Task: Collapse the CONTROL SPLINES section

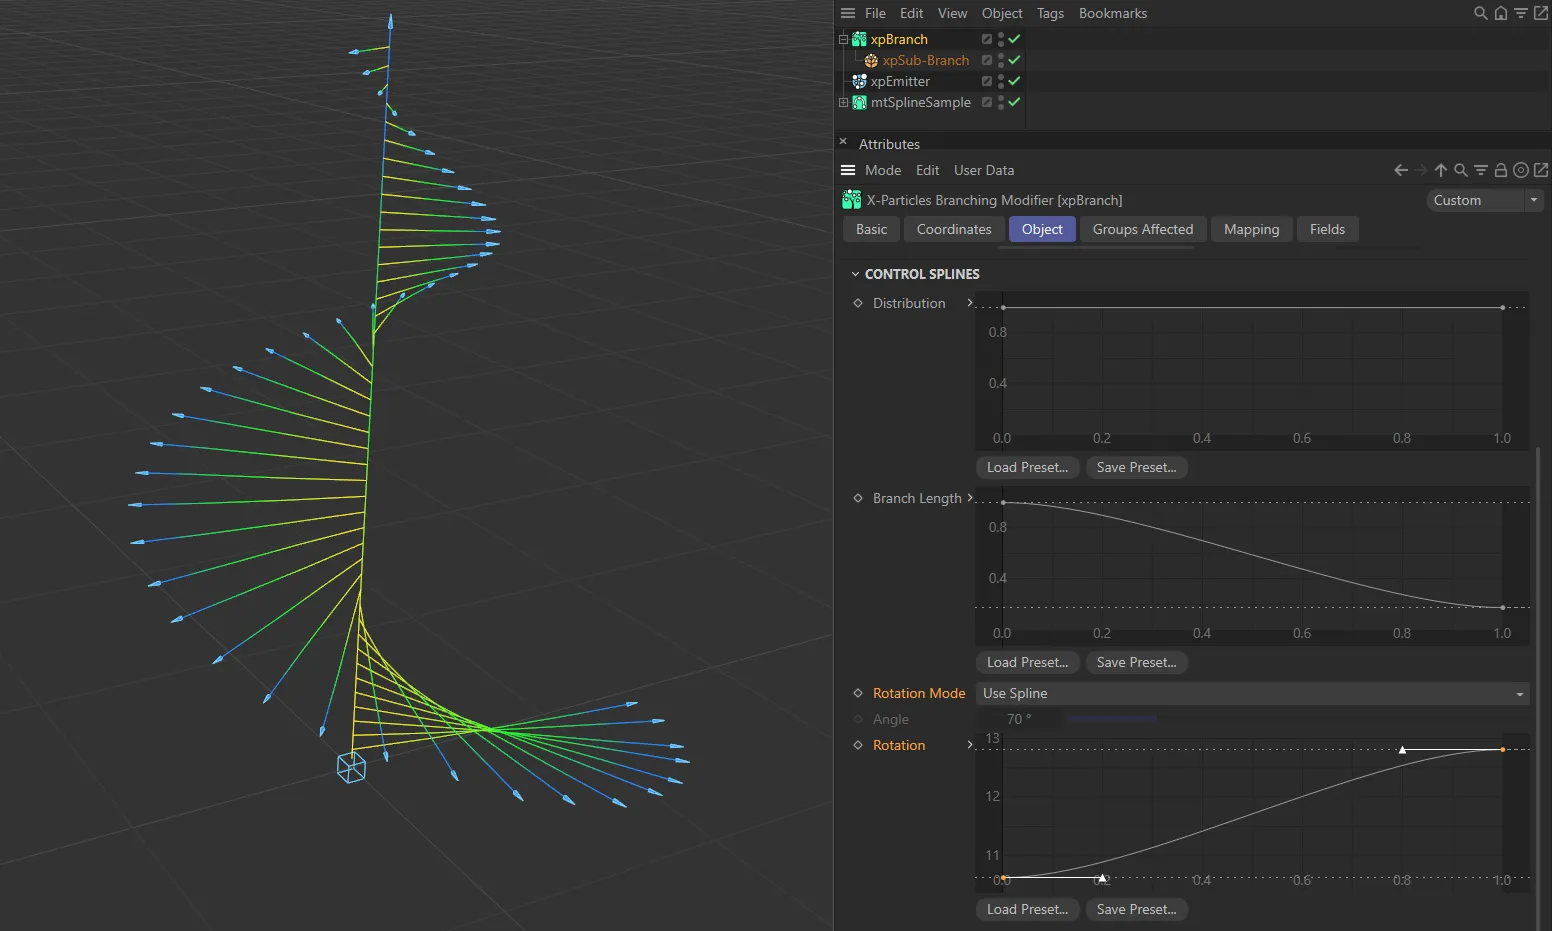Action: coord(855,273)
